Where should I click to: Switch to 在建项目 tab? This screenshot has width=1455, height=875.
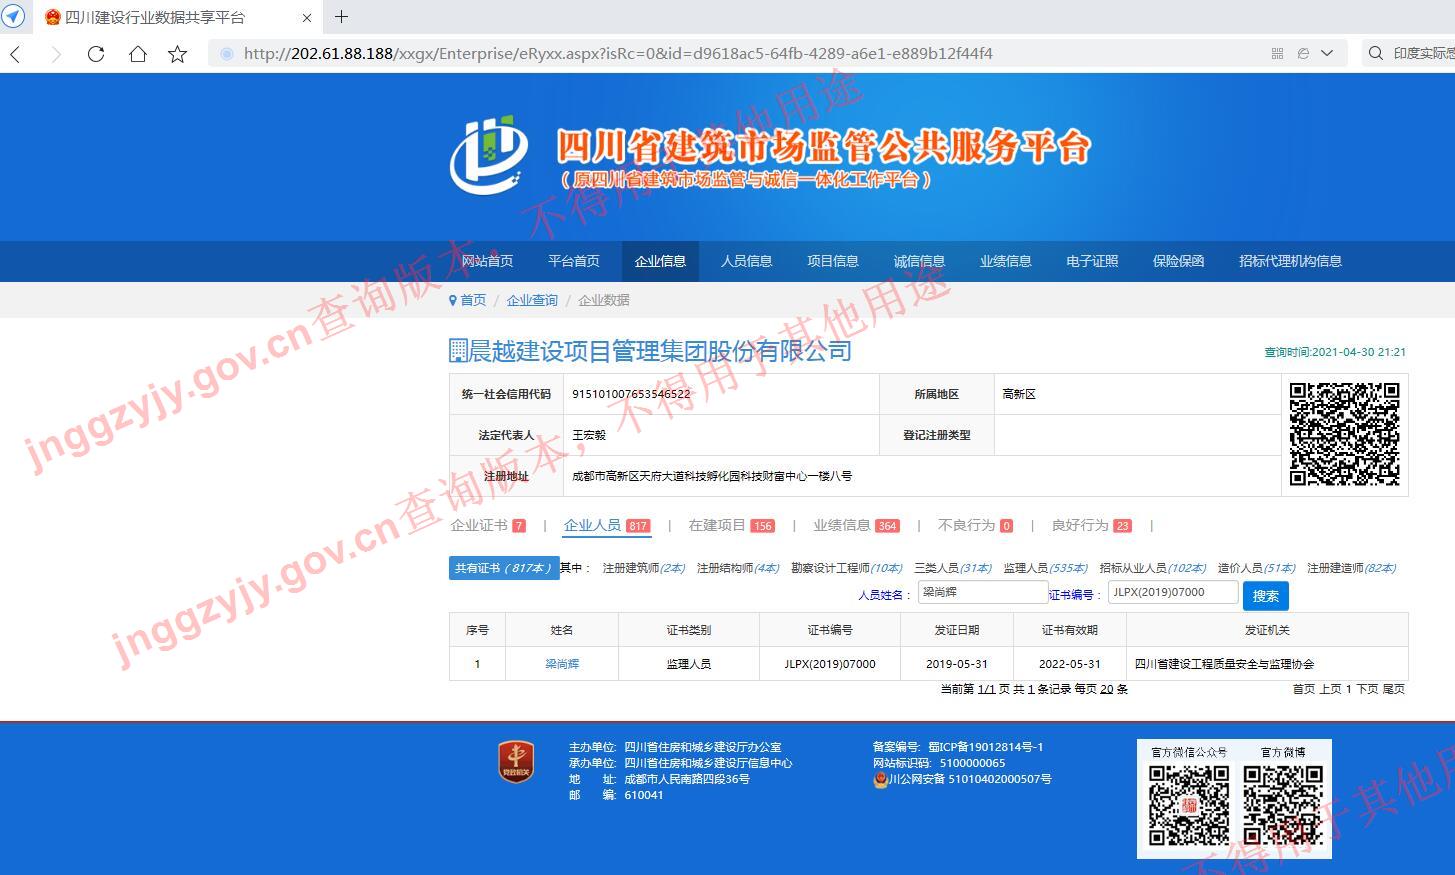coord(717,525)
